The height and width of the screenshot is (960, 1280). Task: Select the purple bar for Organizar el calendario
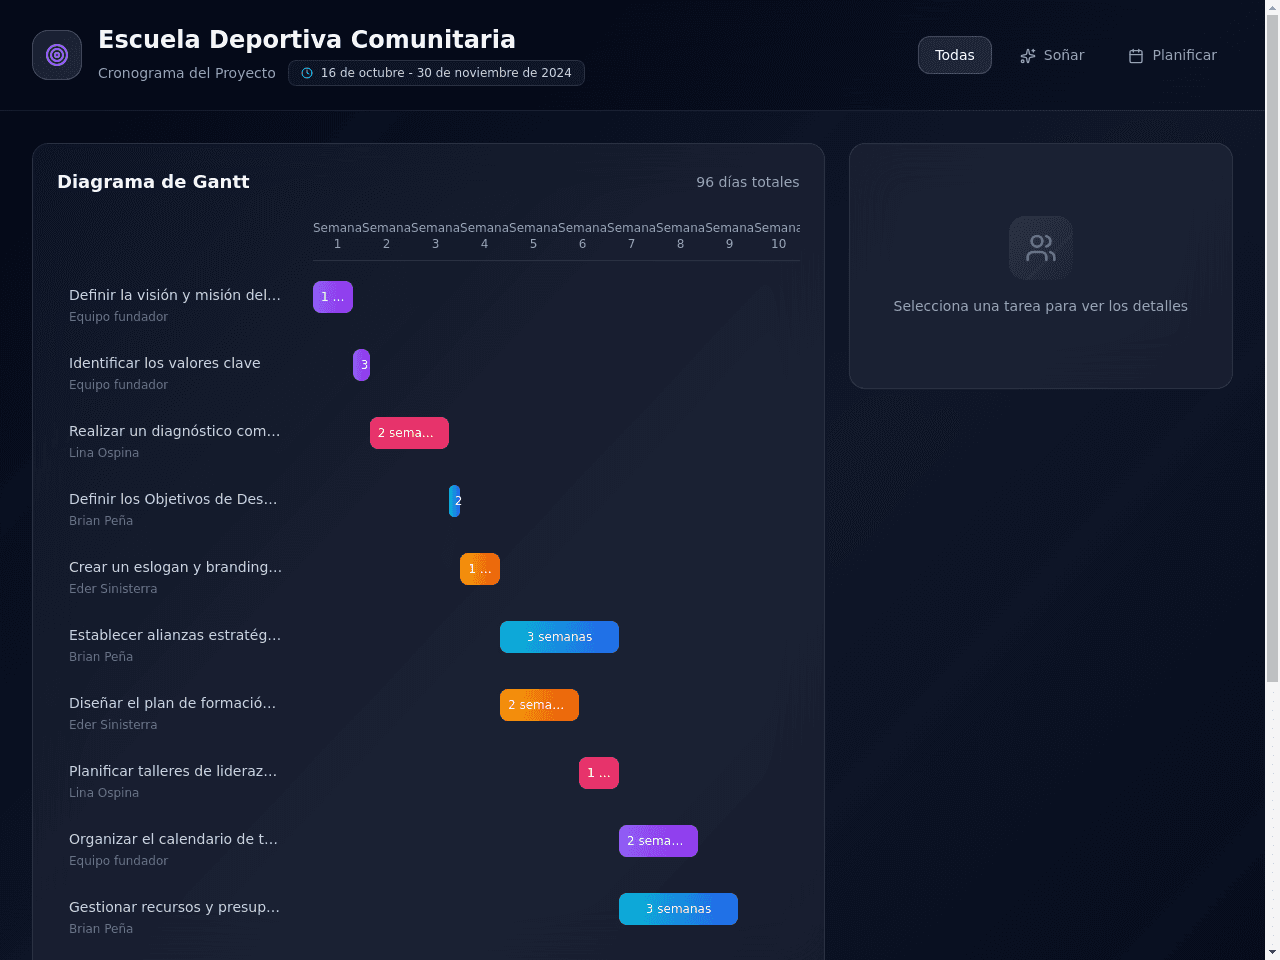point(658,841)
